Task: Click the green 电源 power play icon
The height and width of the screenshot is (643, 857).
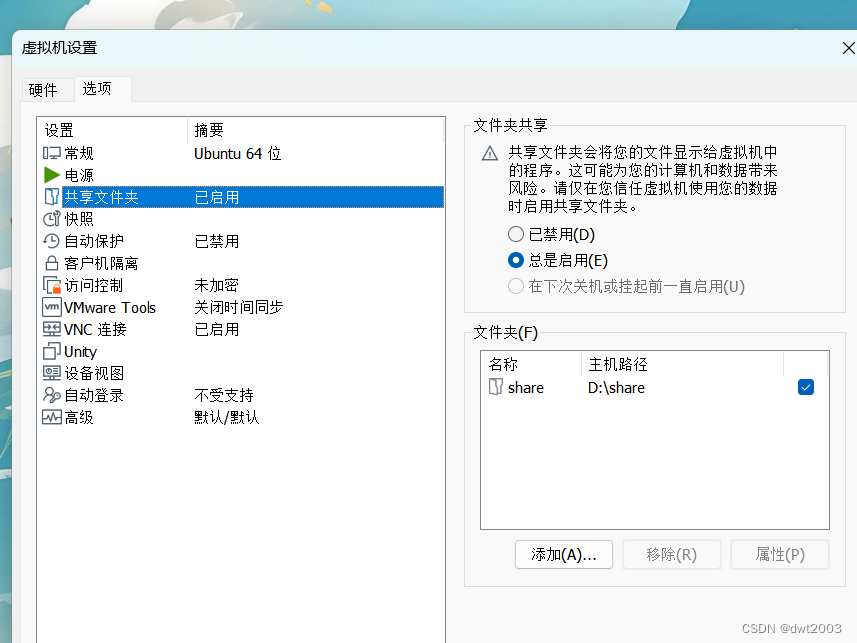Action: [x=51, y=175]
